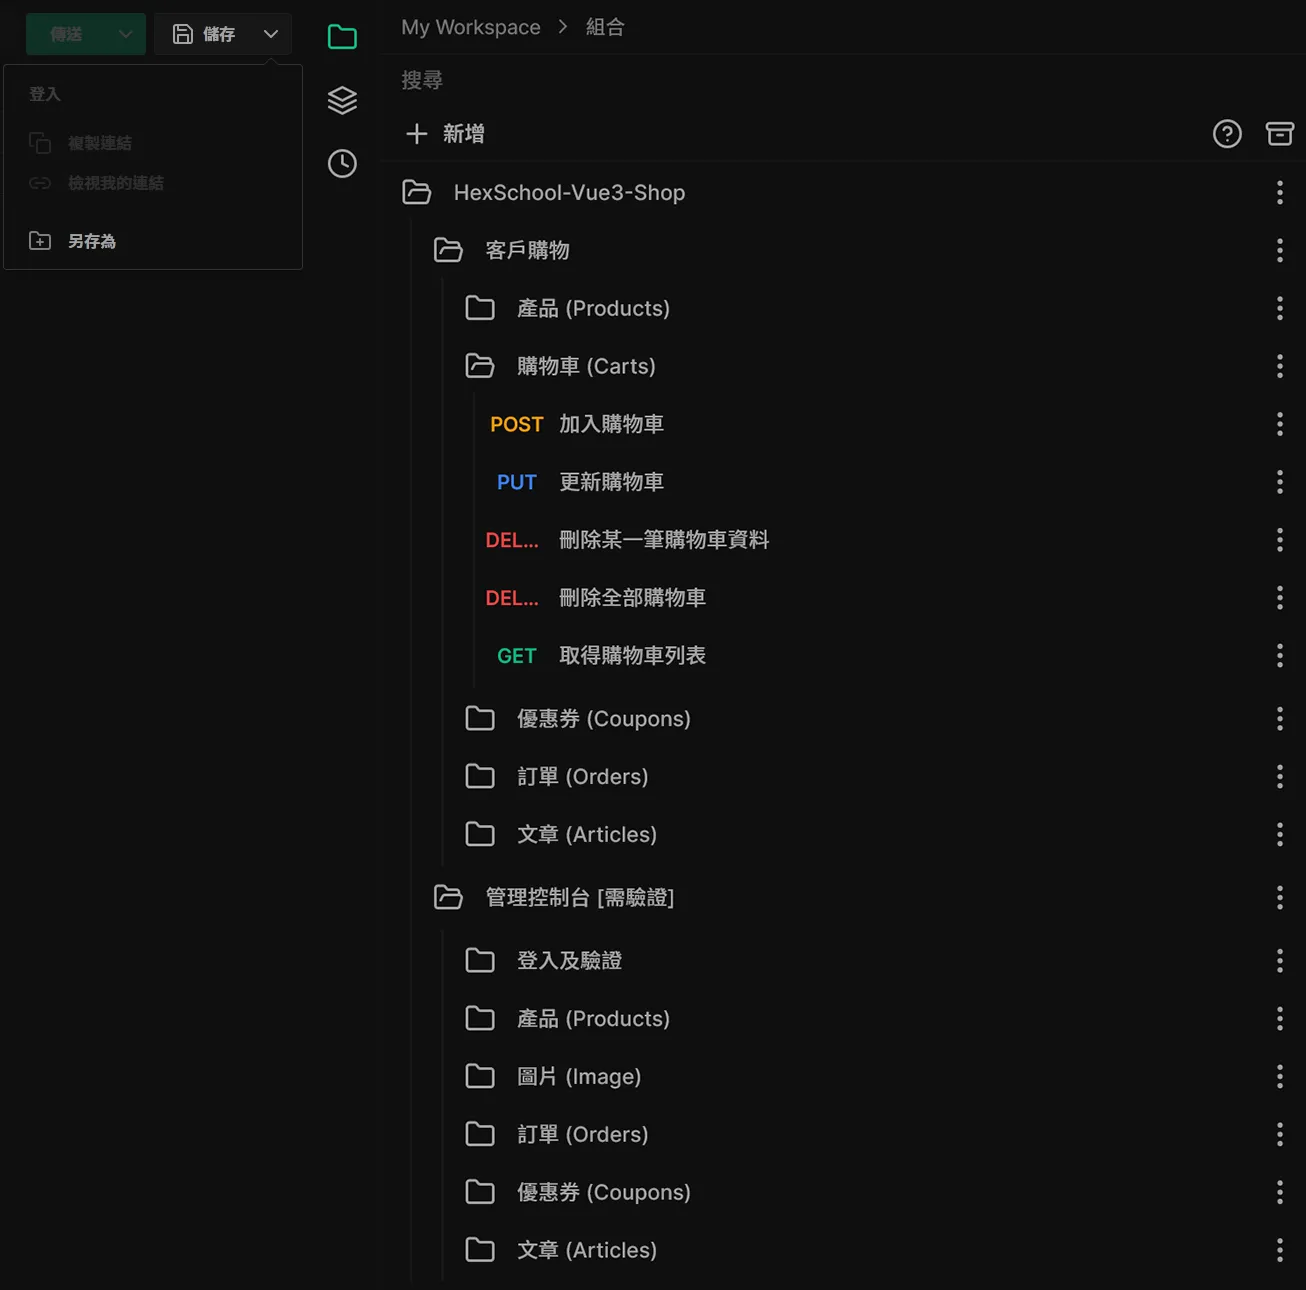Select 複製連結 in the save menu
The height and width of the screenshot is (1290, 1306).
pos(99,143)
